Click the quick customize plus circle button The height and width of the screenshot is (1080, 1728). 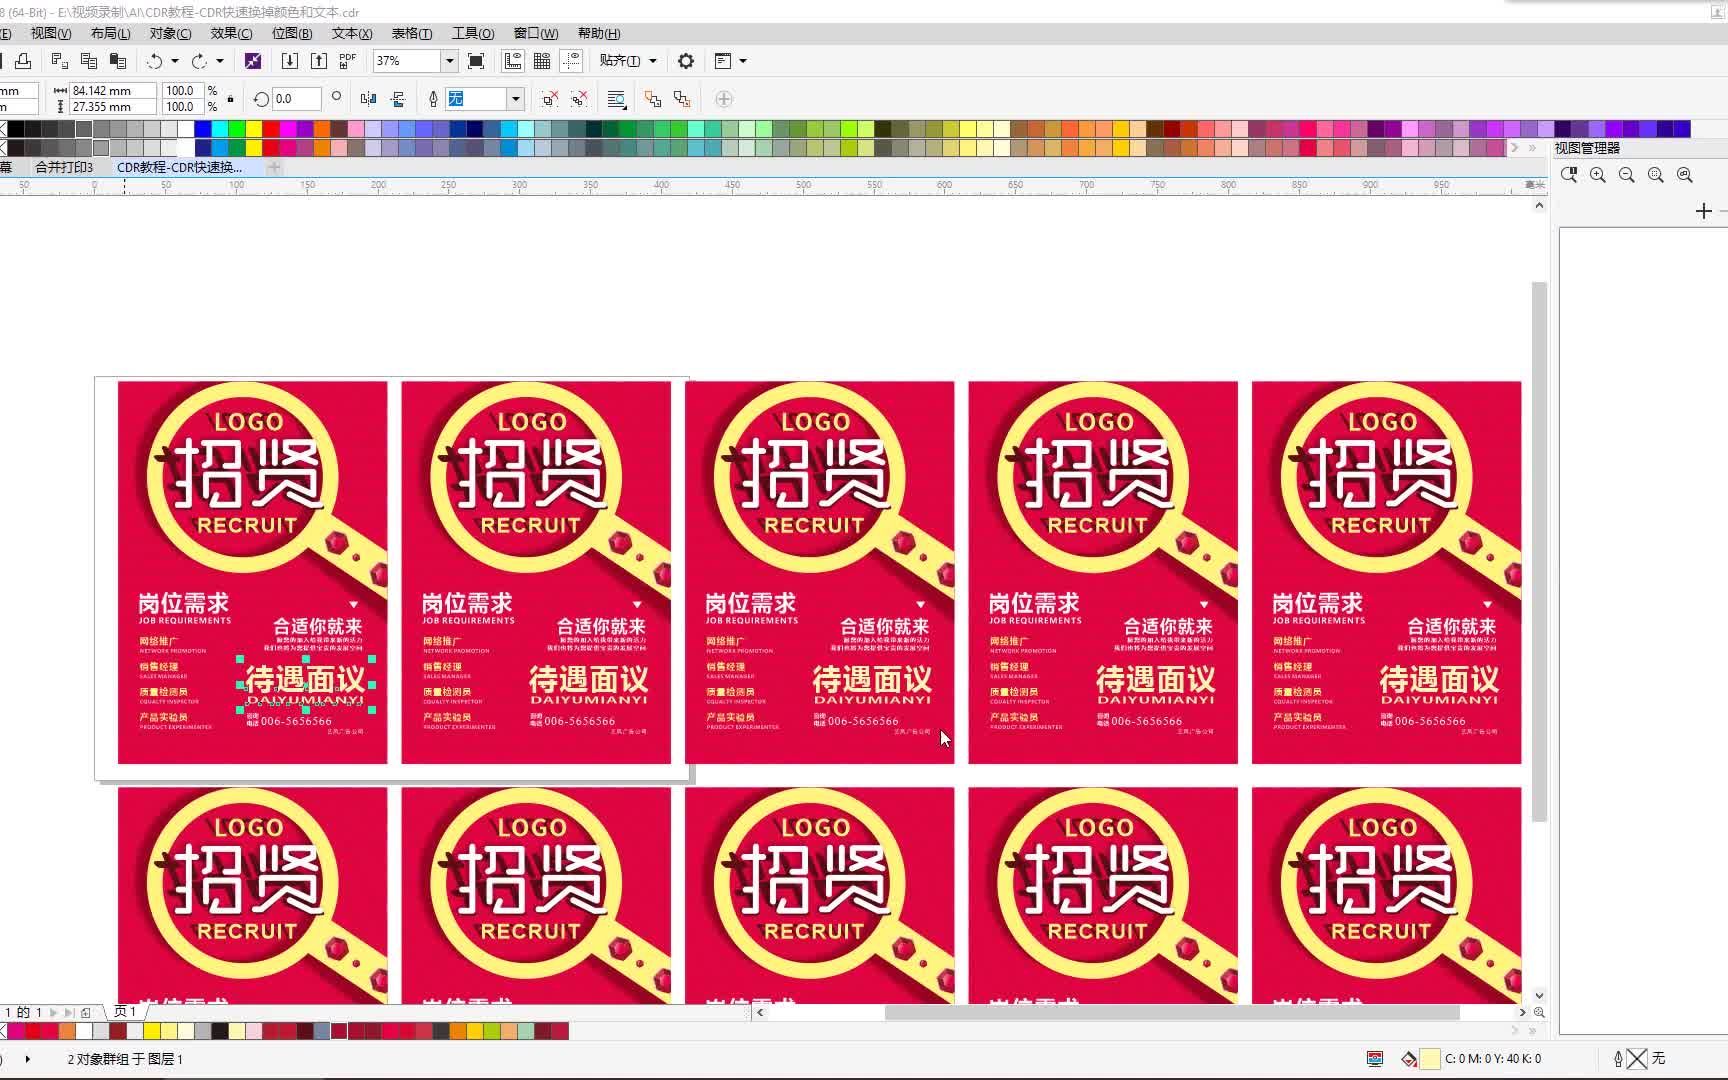click(724, 99)
